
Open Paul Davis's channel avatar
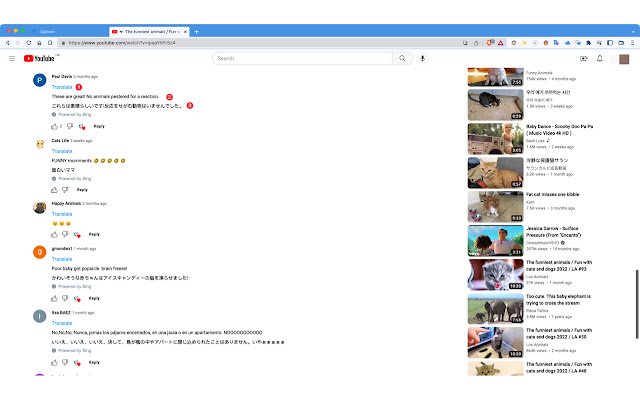40,80
